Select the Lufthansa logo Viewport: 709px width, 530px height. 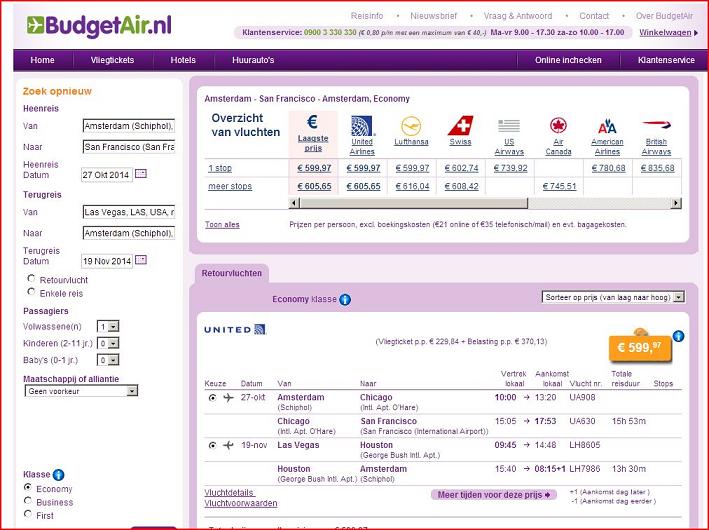click(x=411, y=126)
